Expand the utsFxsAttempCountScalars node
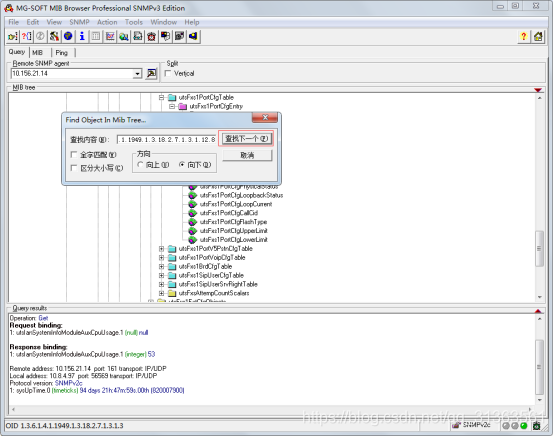Screen dimensions: 554x436 tap(161, 293)
